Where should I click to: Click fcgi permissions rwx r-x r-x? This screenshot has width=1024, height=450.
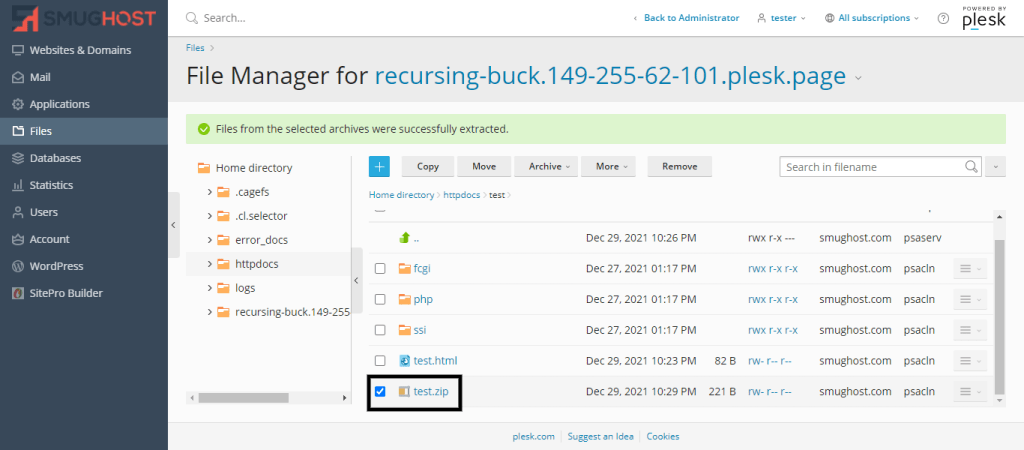point(773,268)
